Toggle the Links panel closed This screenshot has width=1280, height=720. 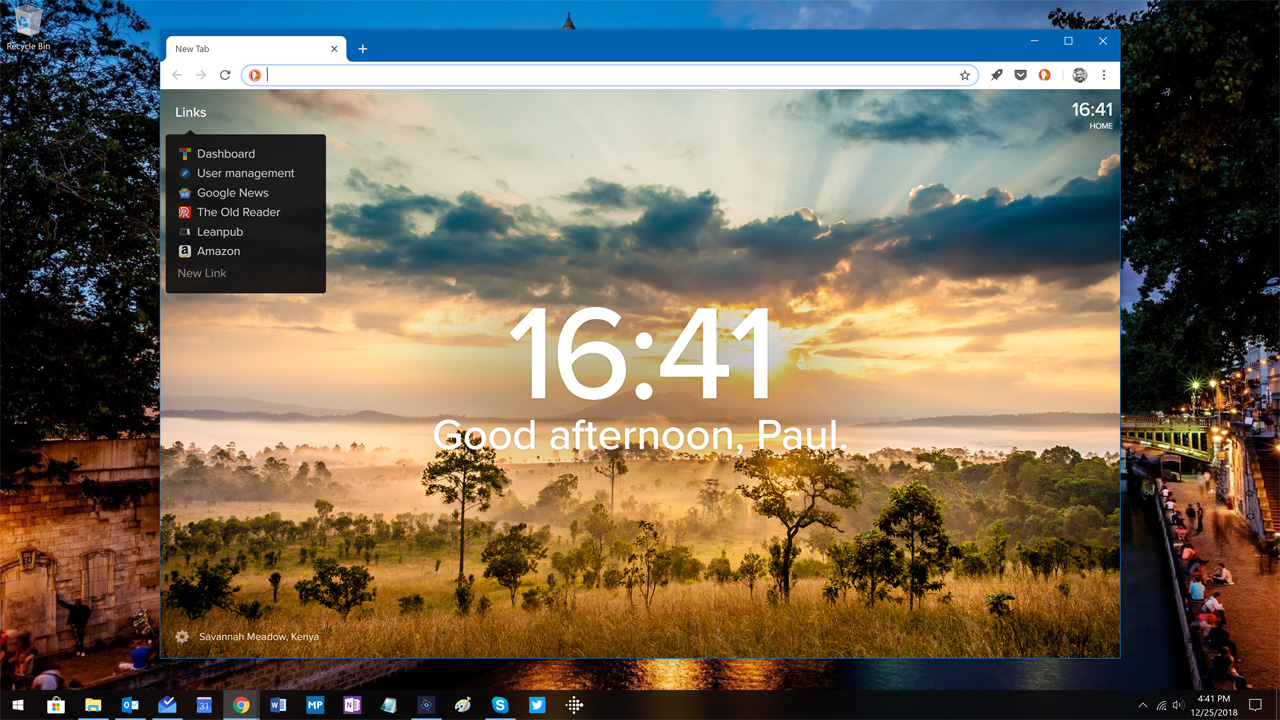tap(190, 112)
